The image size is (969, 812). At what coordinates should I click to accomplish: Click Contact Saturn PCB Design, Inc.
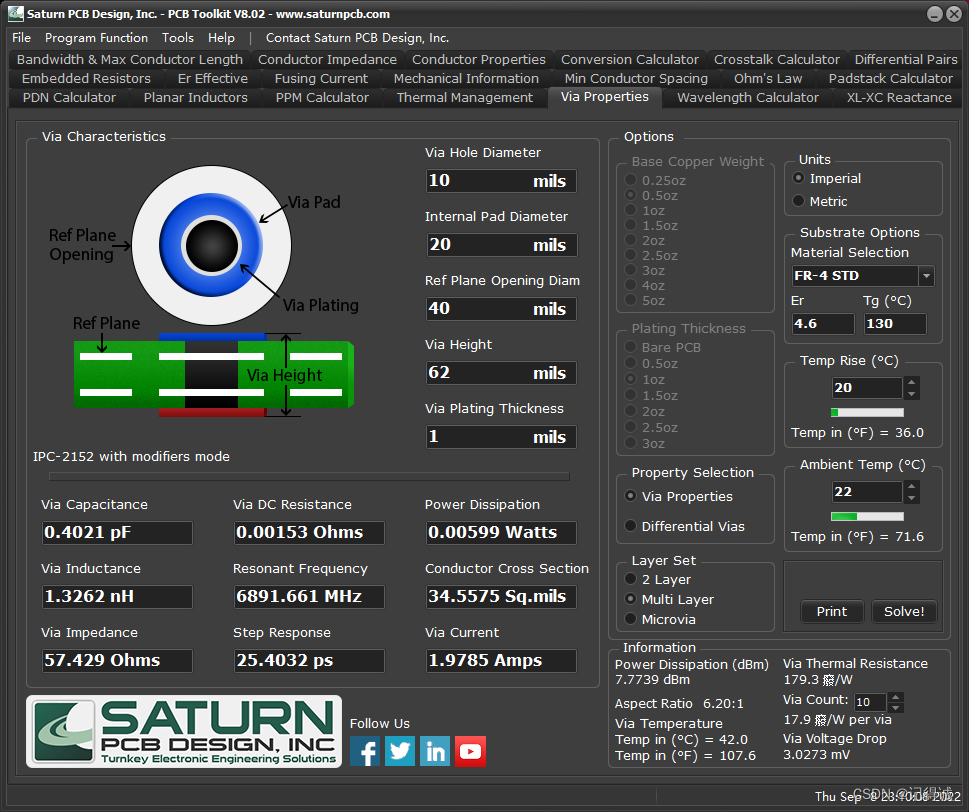(357, 38)
